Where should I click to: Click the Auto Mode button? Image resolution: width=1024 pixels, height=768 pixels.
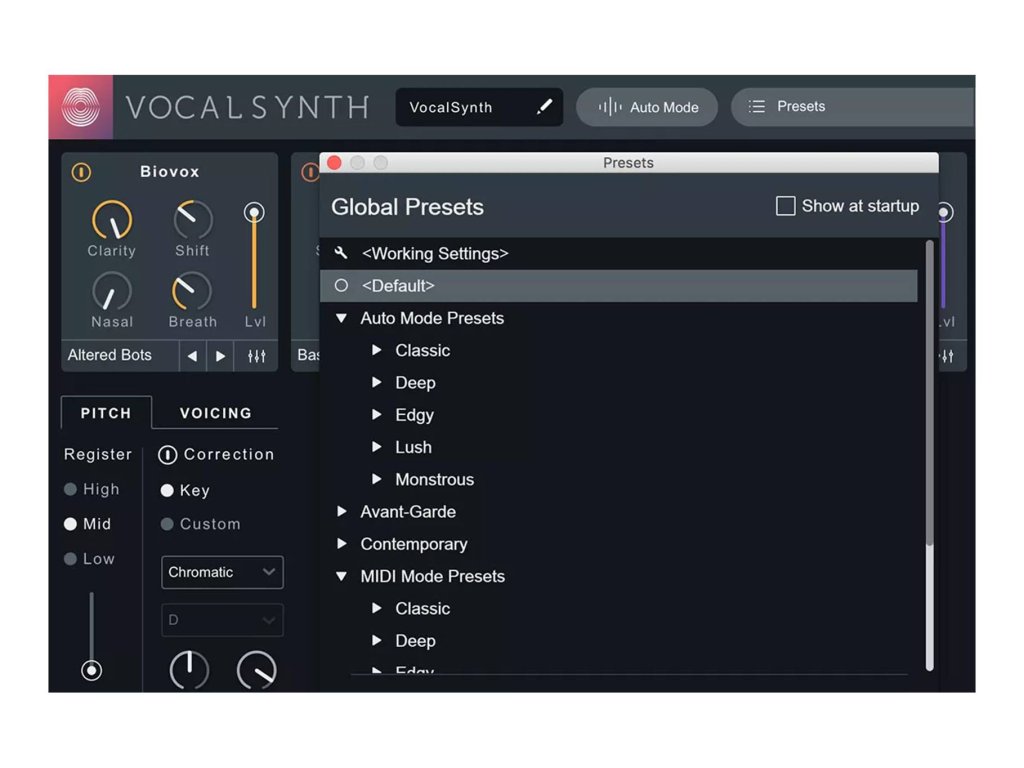coord(647,107)
